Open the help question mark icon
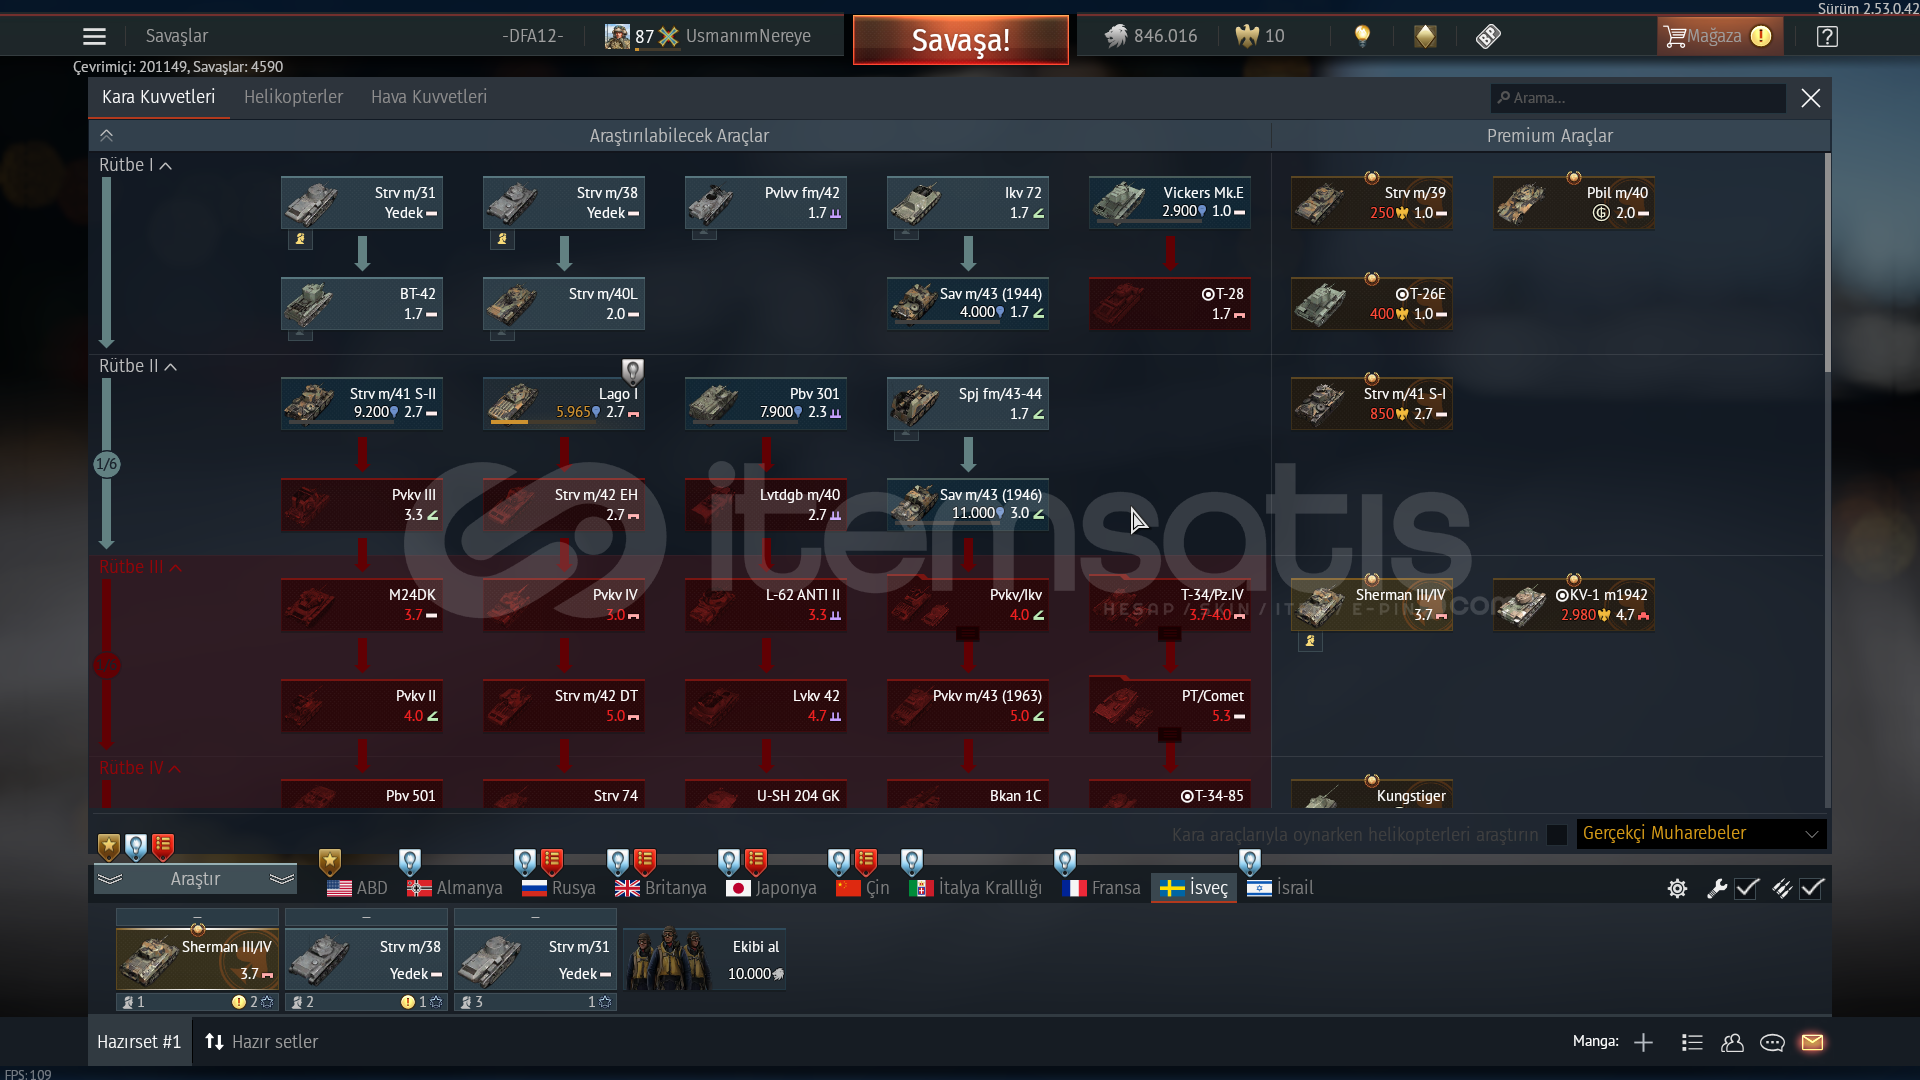 pos(1827,37)
